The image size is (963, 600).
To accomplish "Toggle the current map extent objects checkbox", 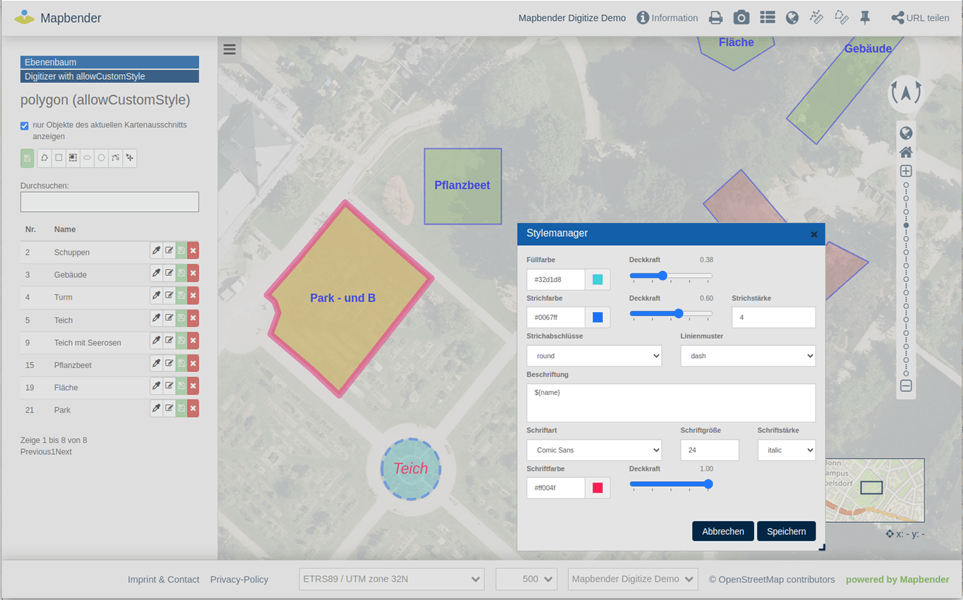I will (x=25, y=126).
